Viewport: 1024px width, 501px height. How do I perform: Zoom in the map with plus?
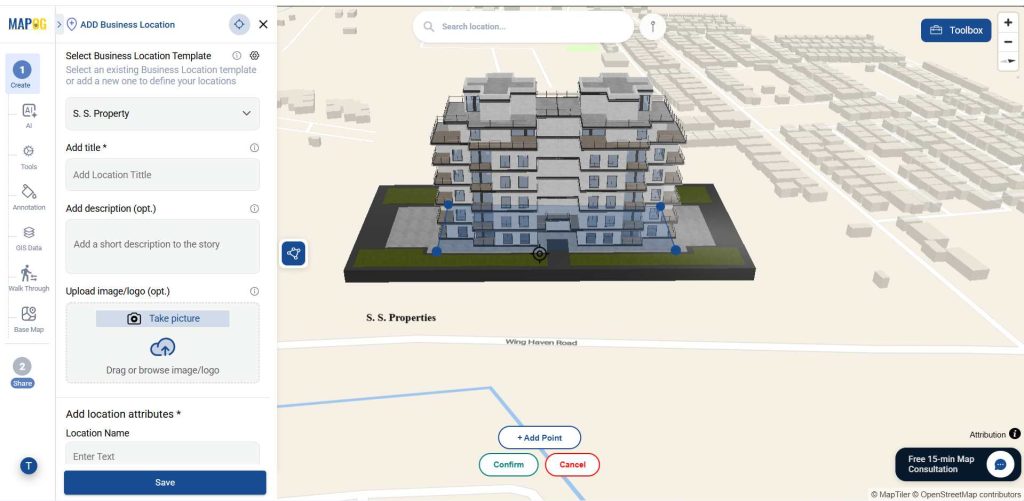tap(1008, 22)
